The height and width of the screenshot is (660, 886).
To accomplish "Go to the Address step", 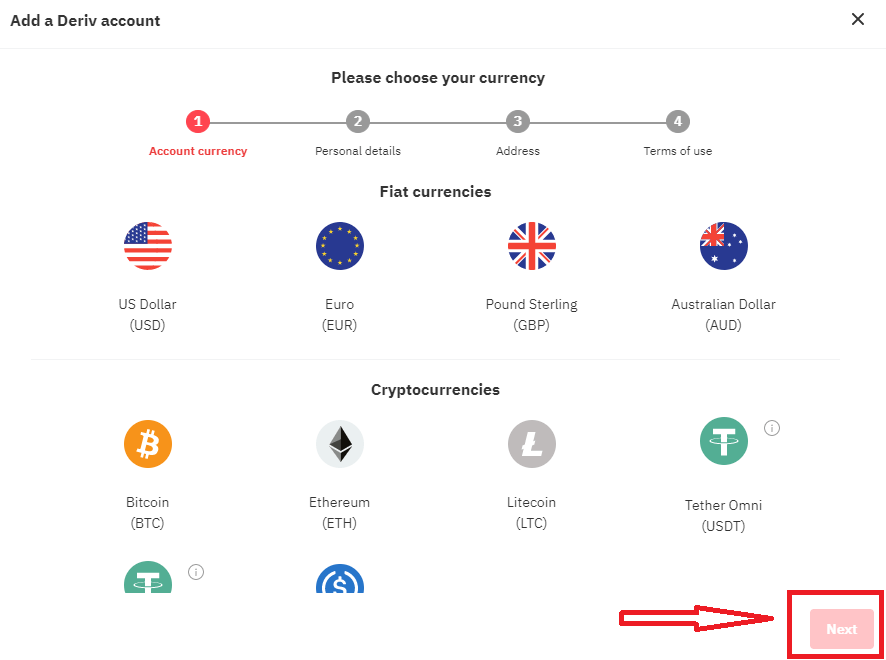I will click(x=517, y=121).
